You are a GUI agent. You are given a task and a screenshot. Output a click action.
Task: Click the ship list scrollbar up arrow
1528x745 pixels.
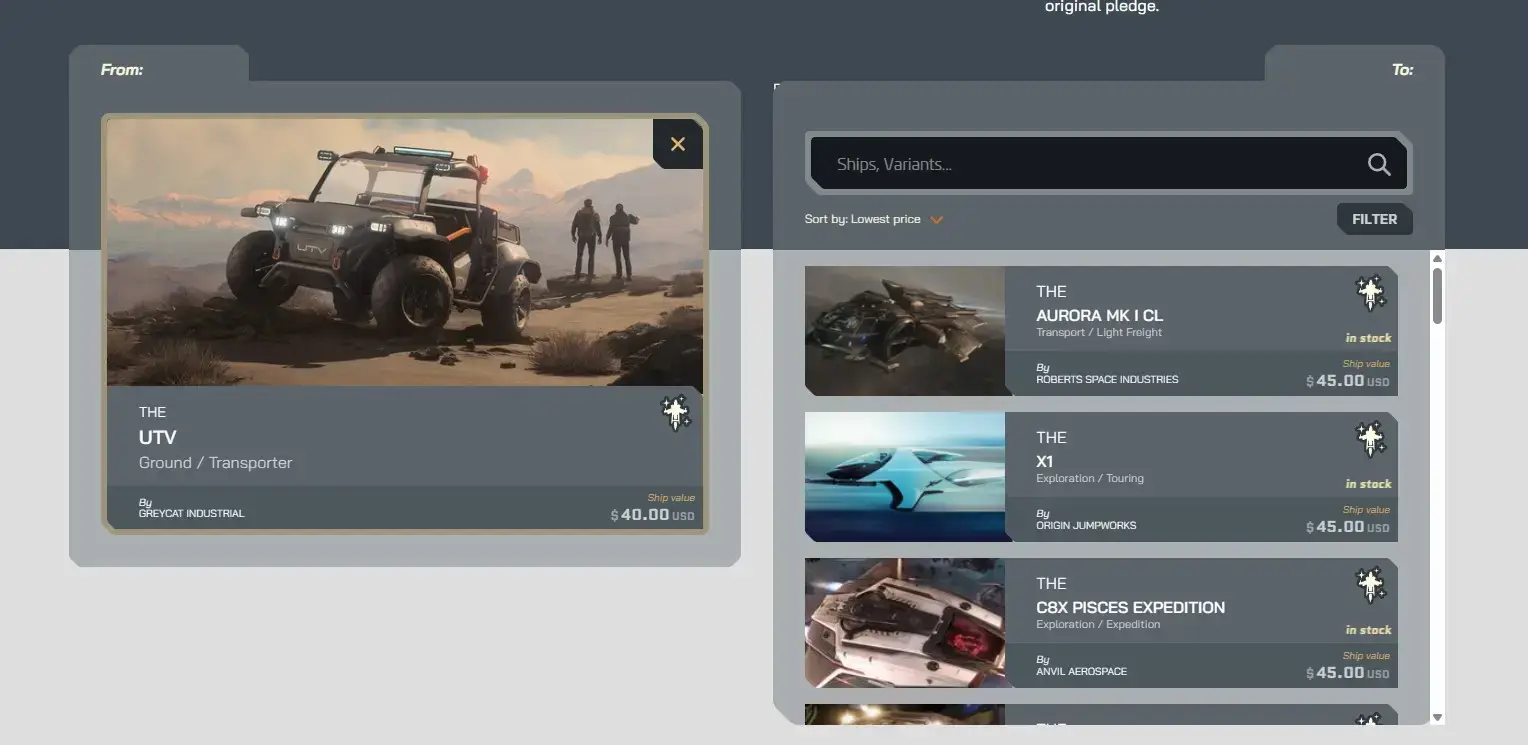coord(1437,258)
